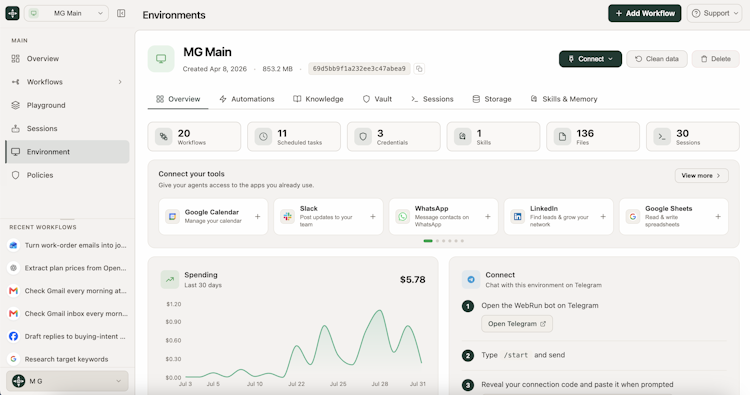Switch to the Skills & Memory tab
The image size is (750, 395).
tap(563, 99)
